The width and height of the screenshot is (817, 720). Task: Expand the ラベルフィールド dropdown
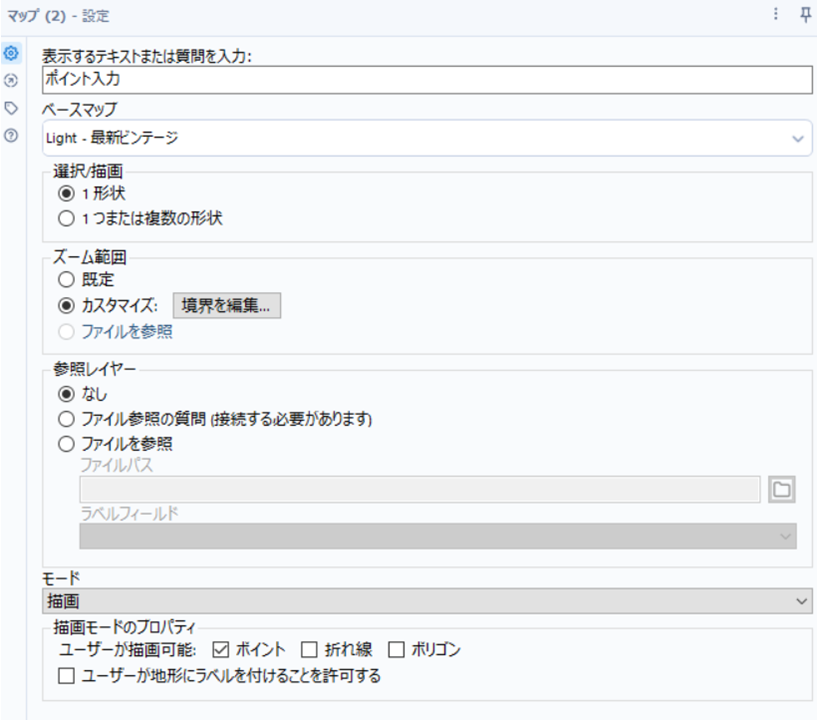[437, 536]
